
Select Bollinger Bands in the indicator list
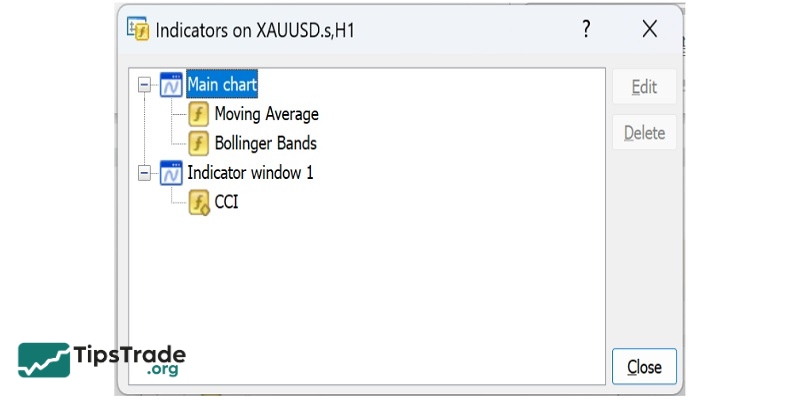[x=265, y=143]
